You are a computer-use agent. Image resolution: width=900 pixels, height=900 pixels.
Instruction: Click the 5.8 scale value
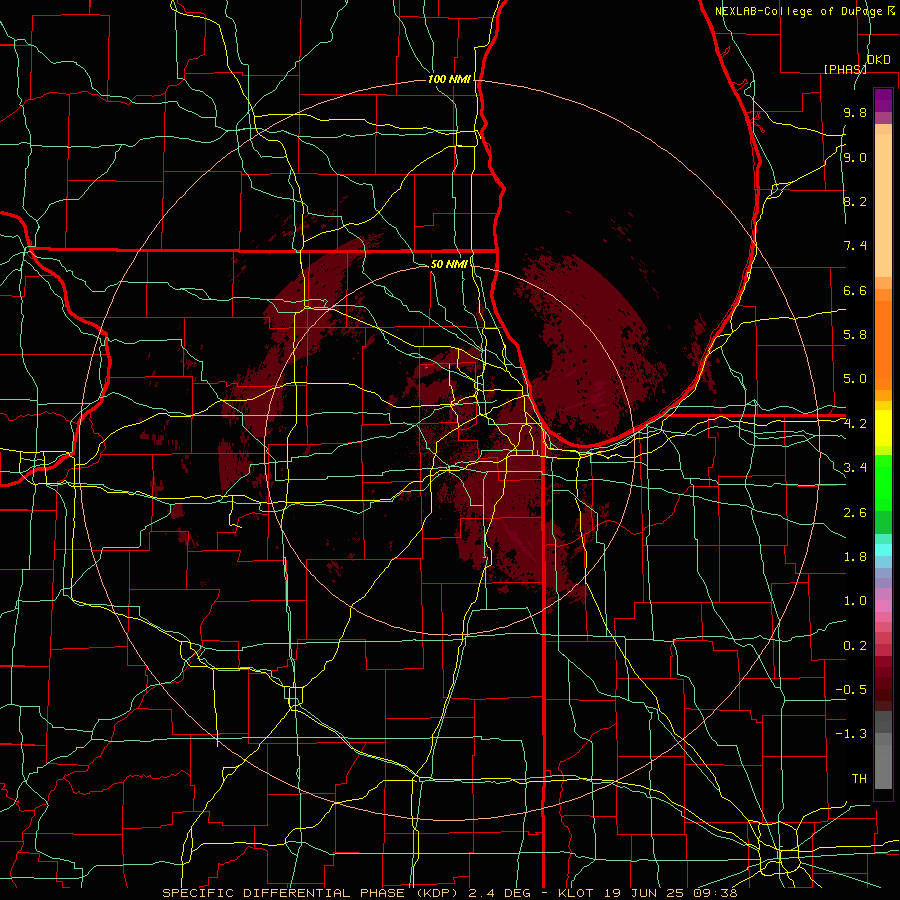coord(855,335)
